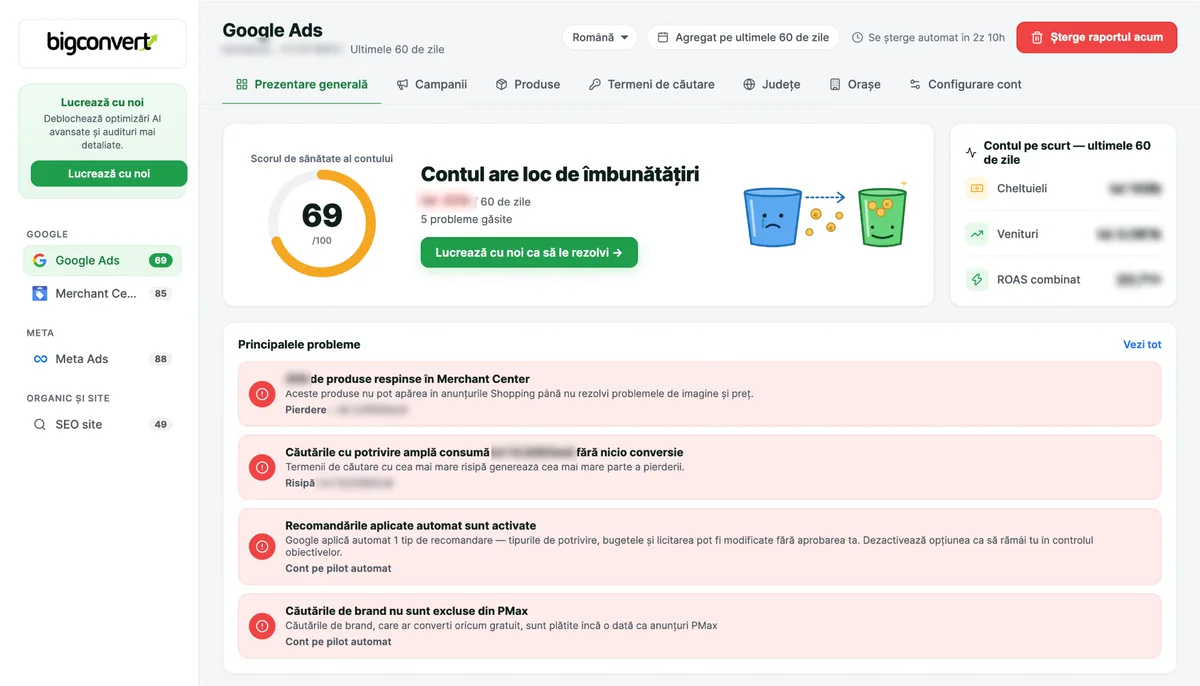1200x686 pixels.
Task: Click the Cheltuieli label
Action: tap(1022, 188)
